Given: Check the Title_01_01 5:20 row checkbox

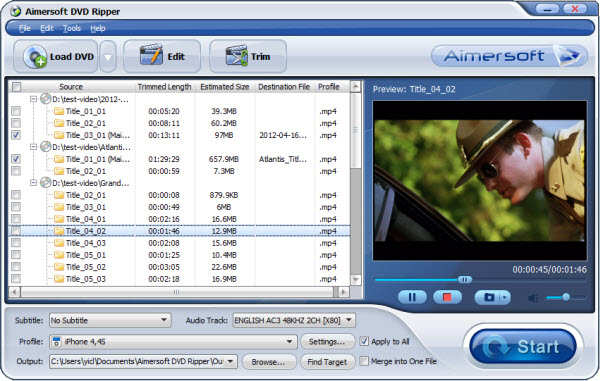Looking at the screenshot, I should pos(16,111).
